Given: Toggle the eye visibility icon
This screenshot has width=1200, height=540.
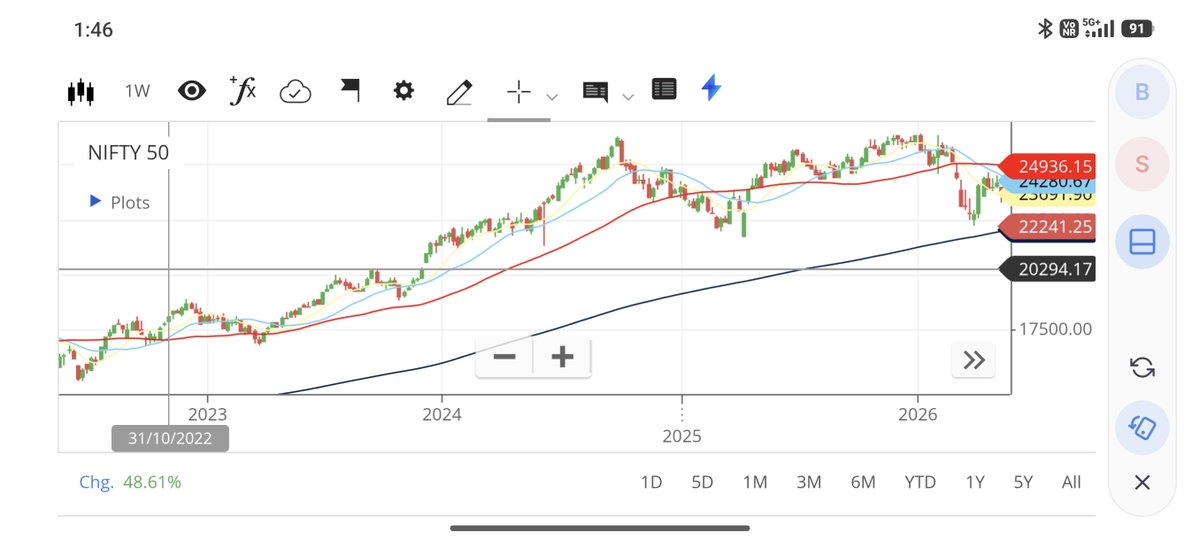Looking at the screenshot, I should [x=191, y=91].
